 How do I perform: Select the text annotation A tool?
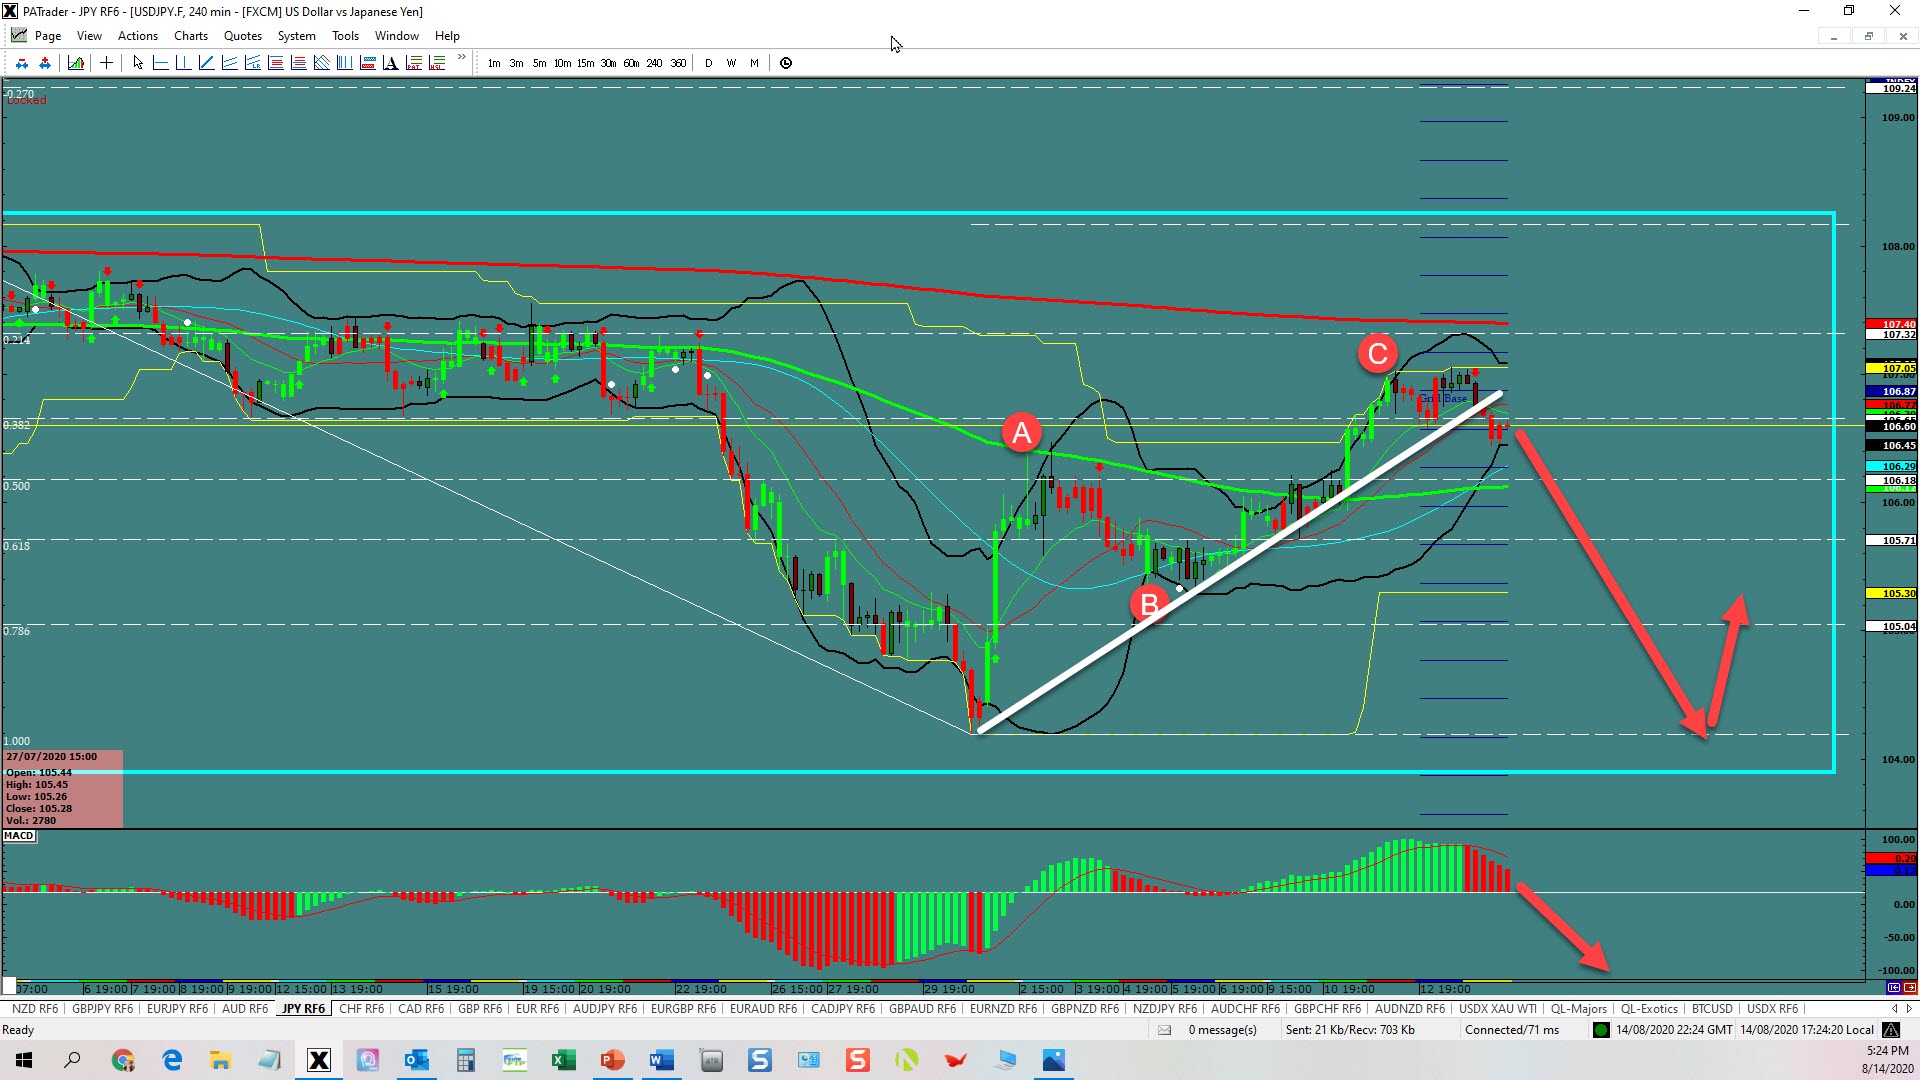point(390,63)
